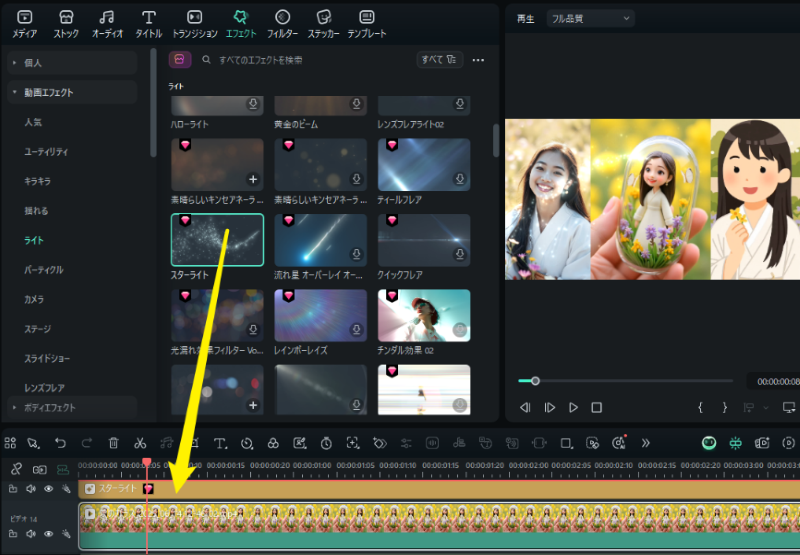
Task: Select the pointer tool in timeline toolbar
Action: pyautogui.click(x=34, y=443)
